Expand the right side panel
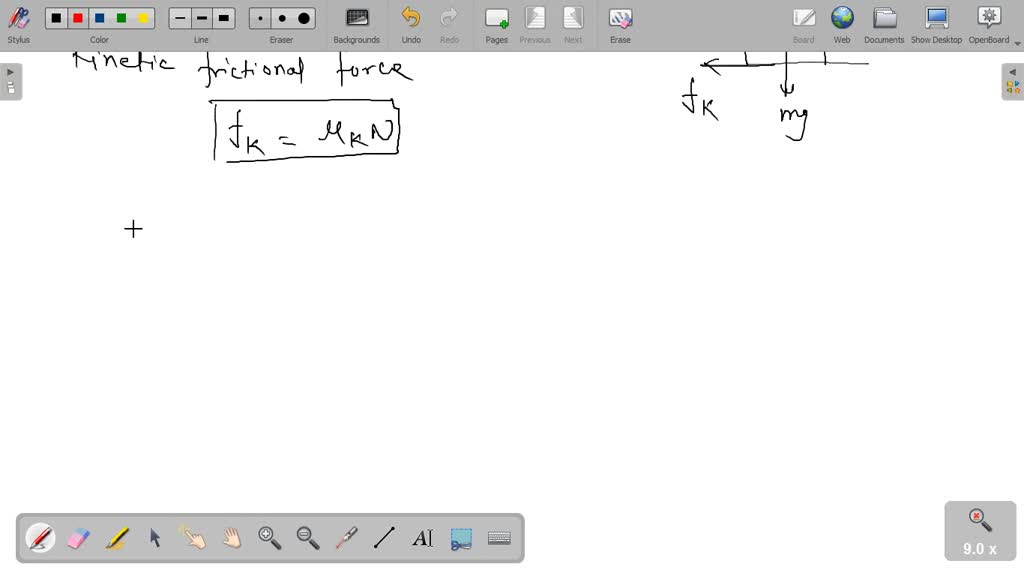Viewport: 1024px width, 576px height. [x=1014, y=72]
